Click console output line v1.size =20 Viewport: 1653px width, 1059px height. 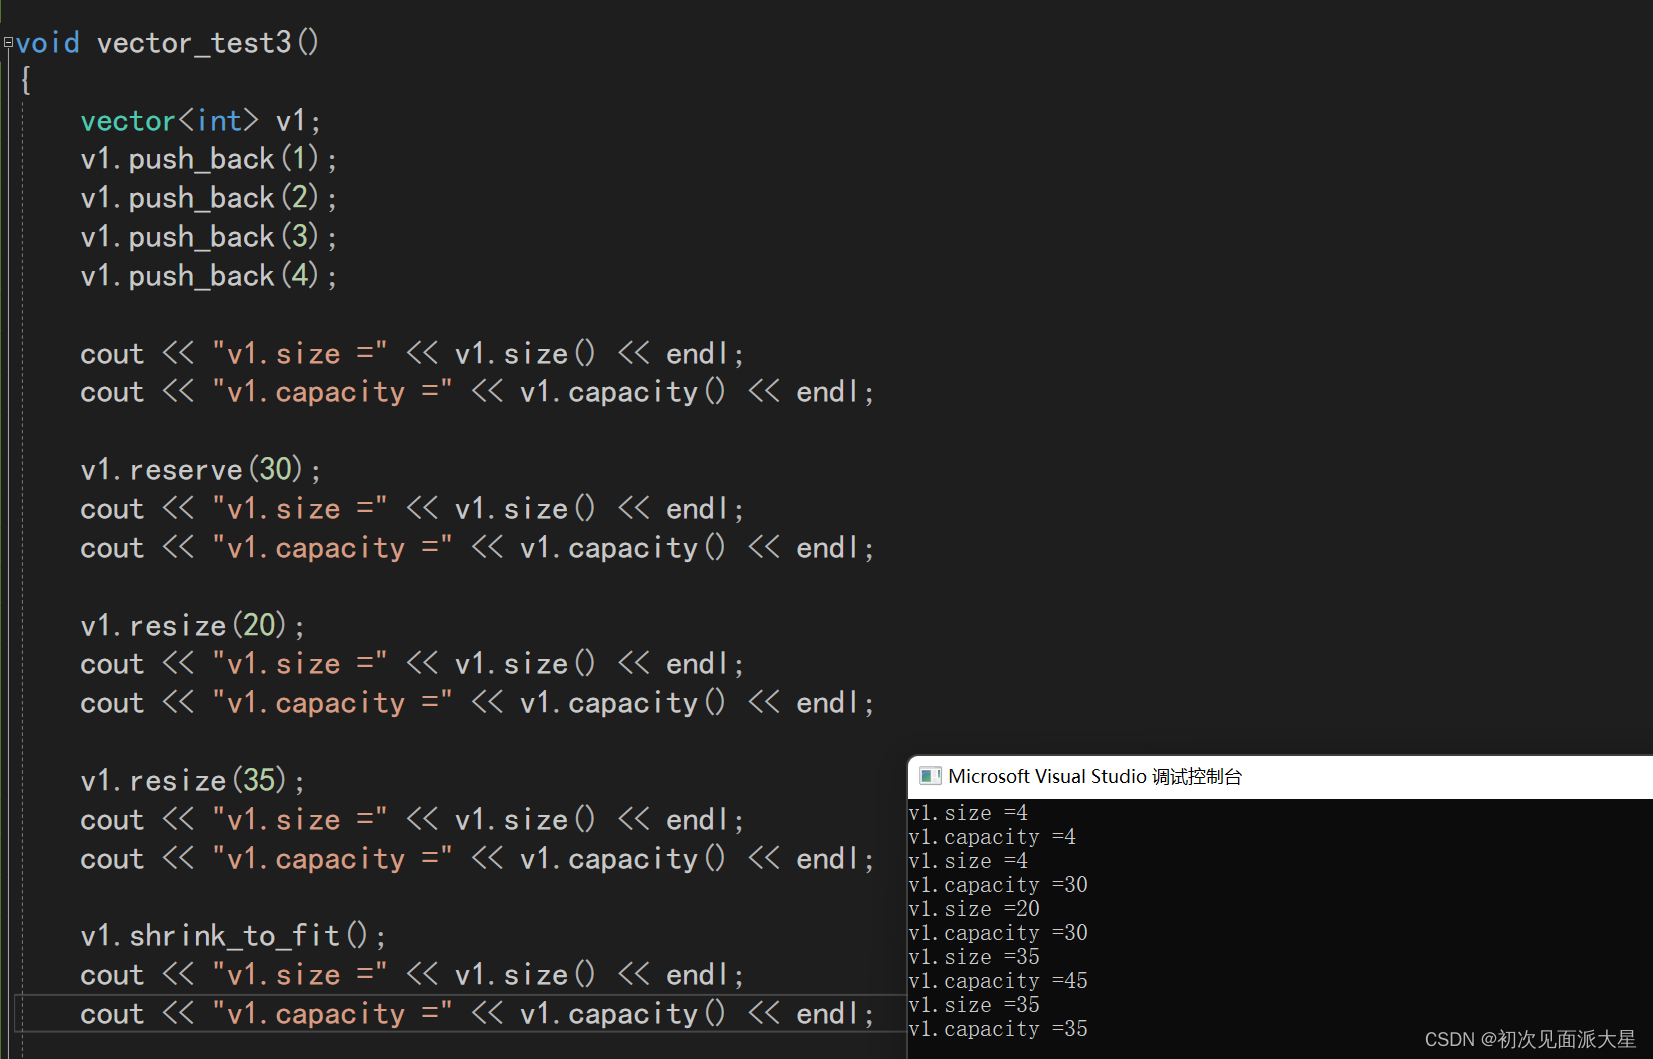tap(973, 908)
